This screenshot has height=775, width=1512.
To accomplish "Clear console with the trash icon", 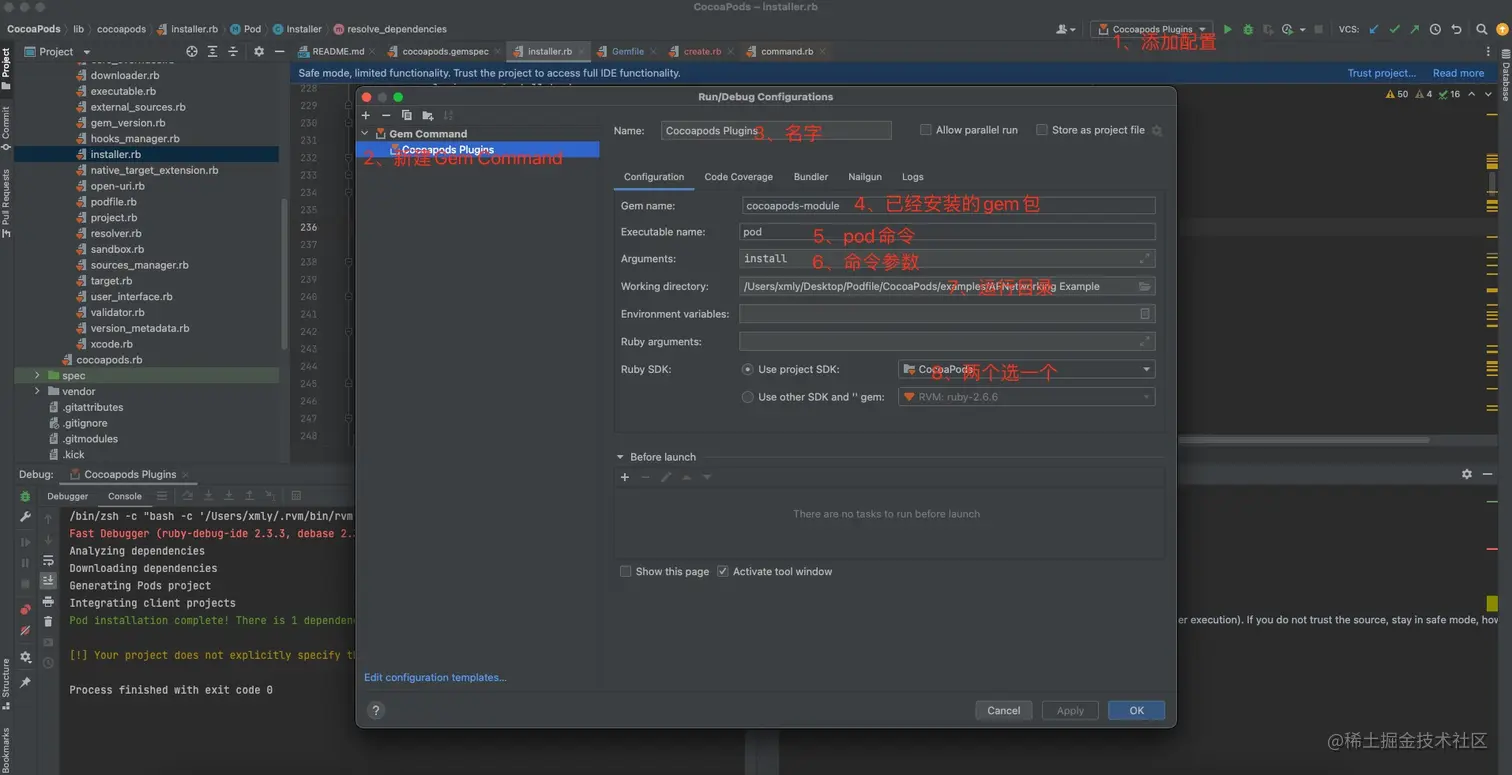I will click(x=48, y=622).
